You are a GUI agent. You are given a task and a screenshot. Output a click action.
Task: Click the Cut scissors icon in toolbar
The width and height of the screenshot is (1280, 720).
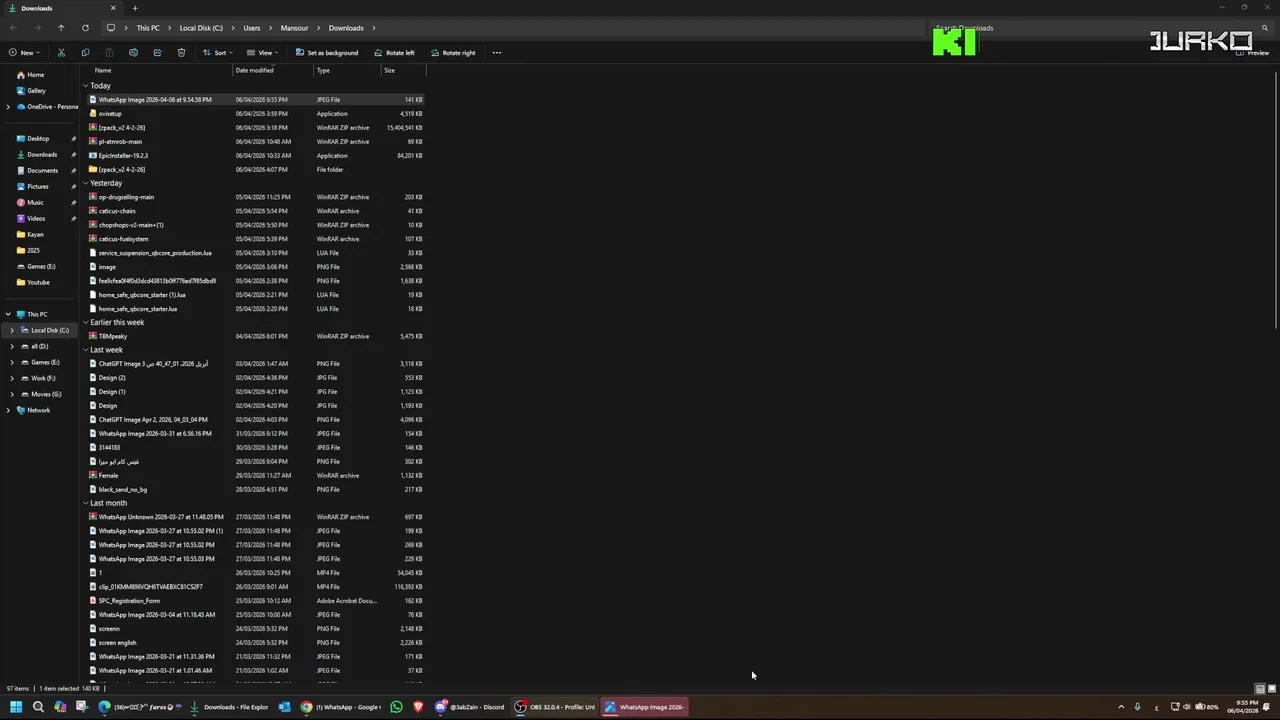tap(61, 53)
